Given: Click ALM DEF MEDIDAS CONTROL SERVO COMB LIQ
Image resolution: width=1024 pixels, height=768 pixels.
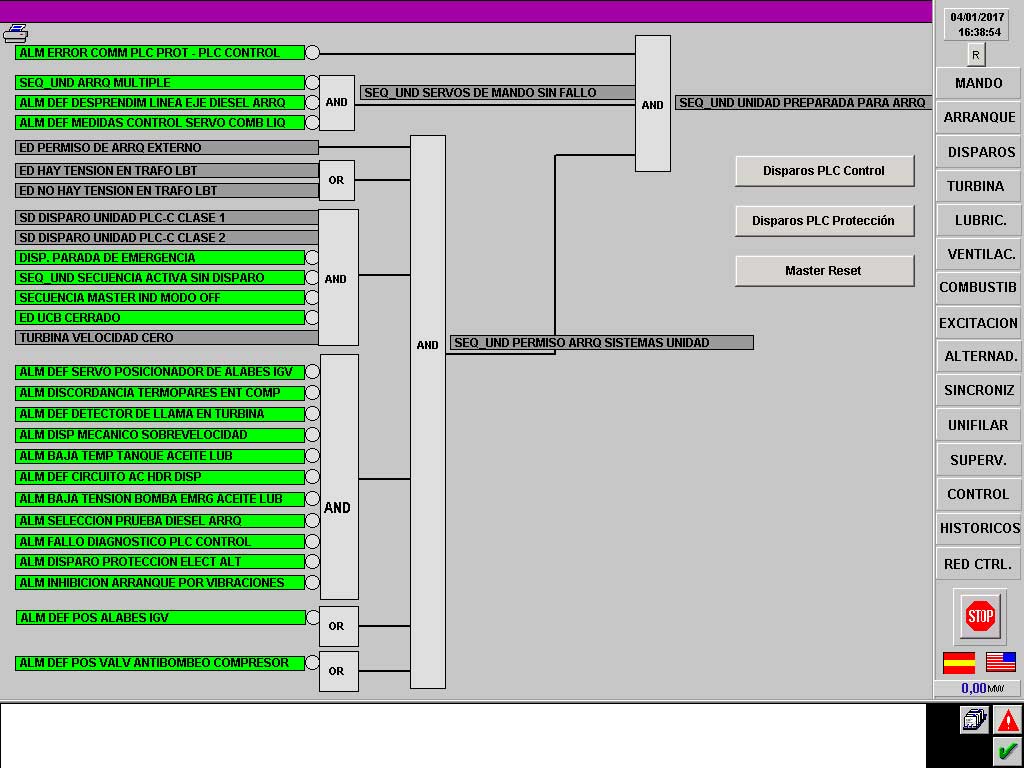Looking at the screenshot, I should [x=160, y=123].
